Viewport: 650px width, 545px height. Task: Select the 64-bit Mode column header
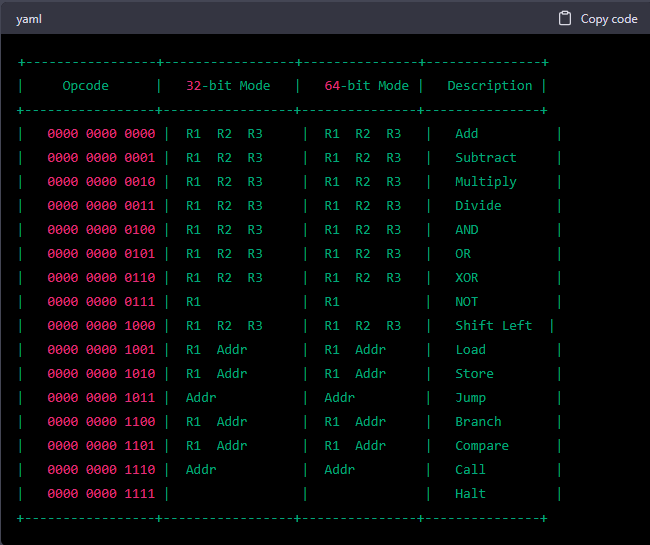366,86
